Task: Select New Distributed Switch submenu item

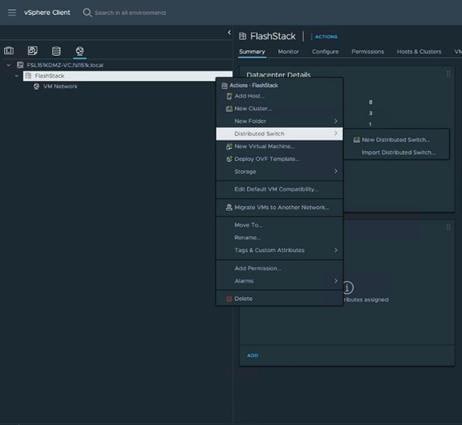Action: pyautogui.click(x=397, y=140)
